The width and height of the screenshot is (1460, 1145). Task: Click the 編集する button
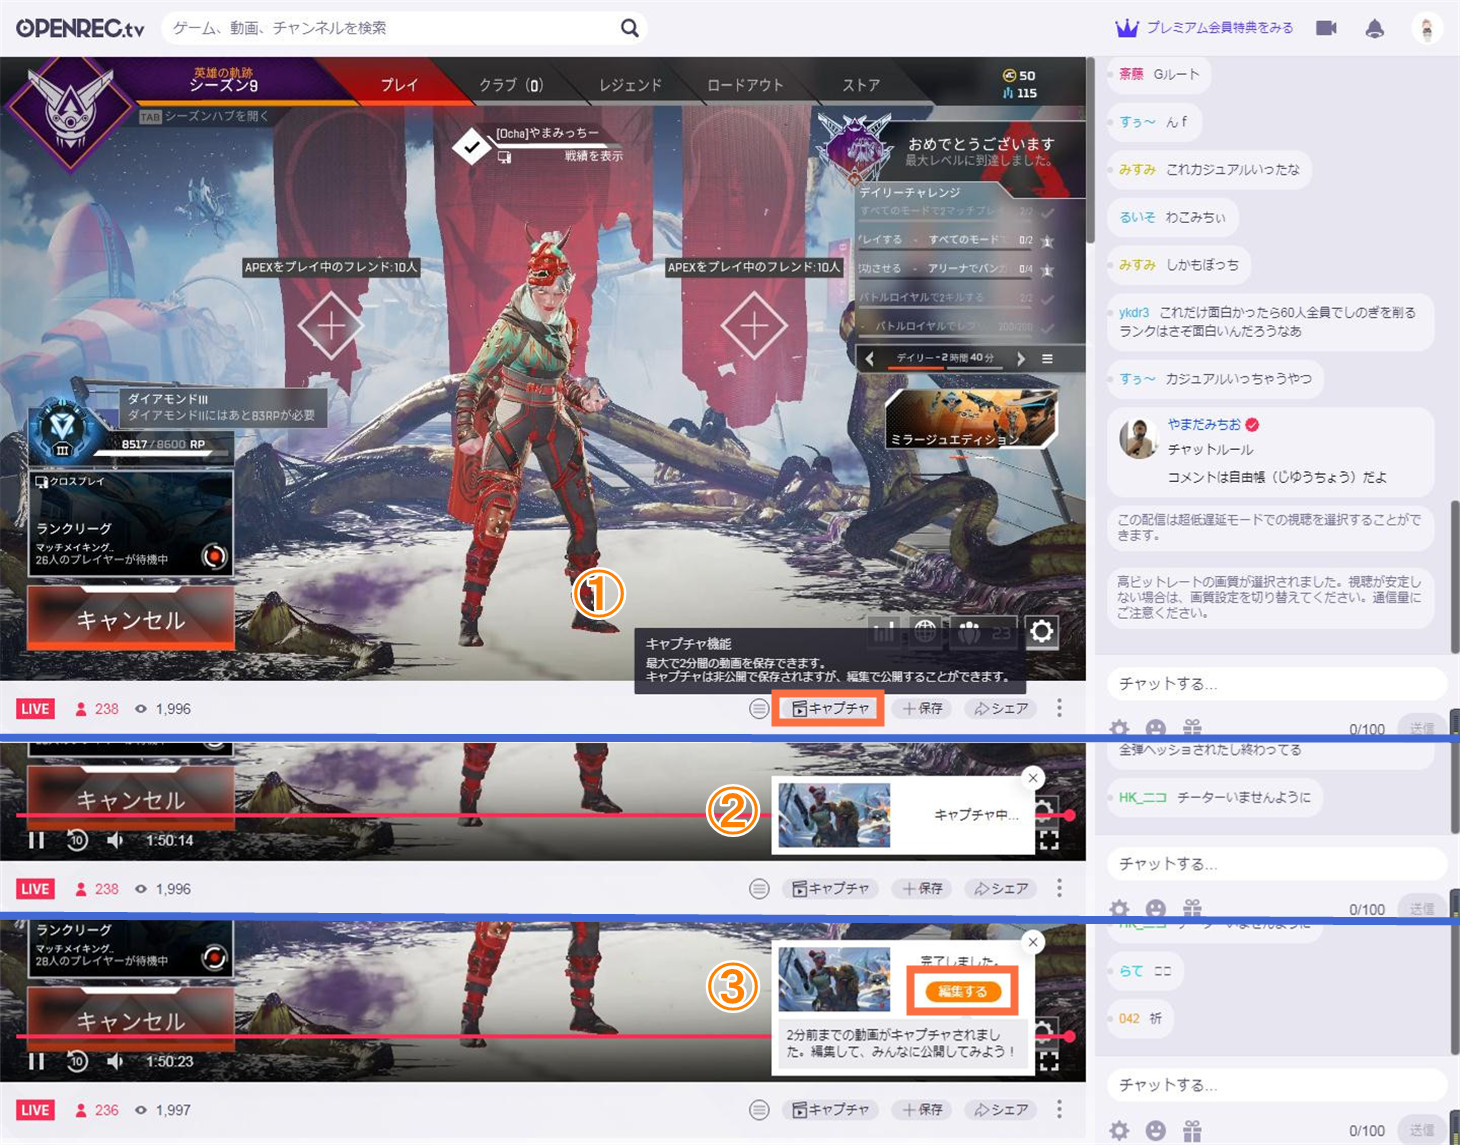(962, 991)
